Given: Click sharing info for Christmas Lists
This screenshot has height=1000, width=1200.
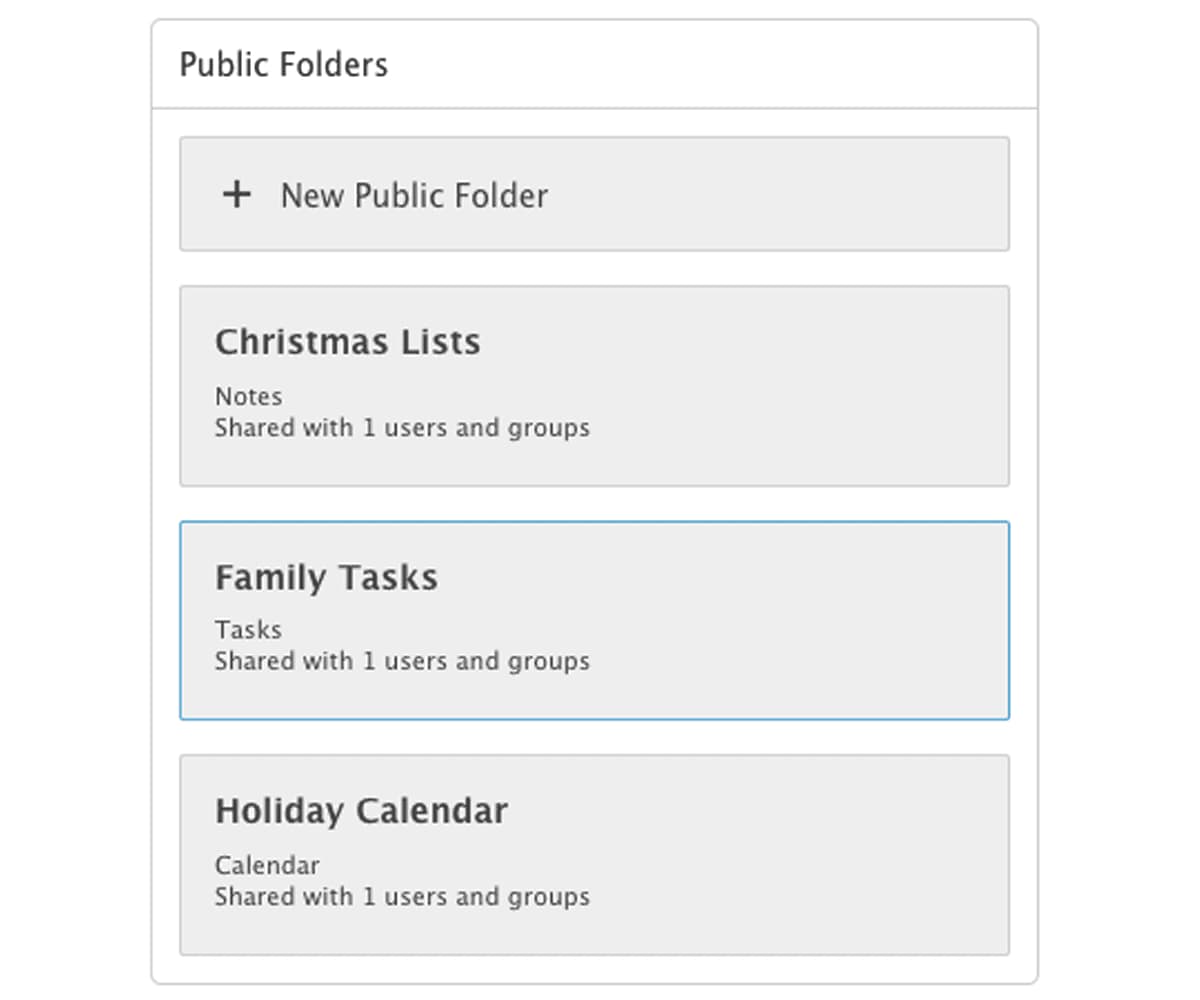Looking at the screenshot, I should [x=402, y=427].
